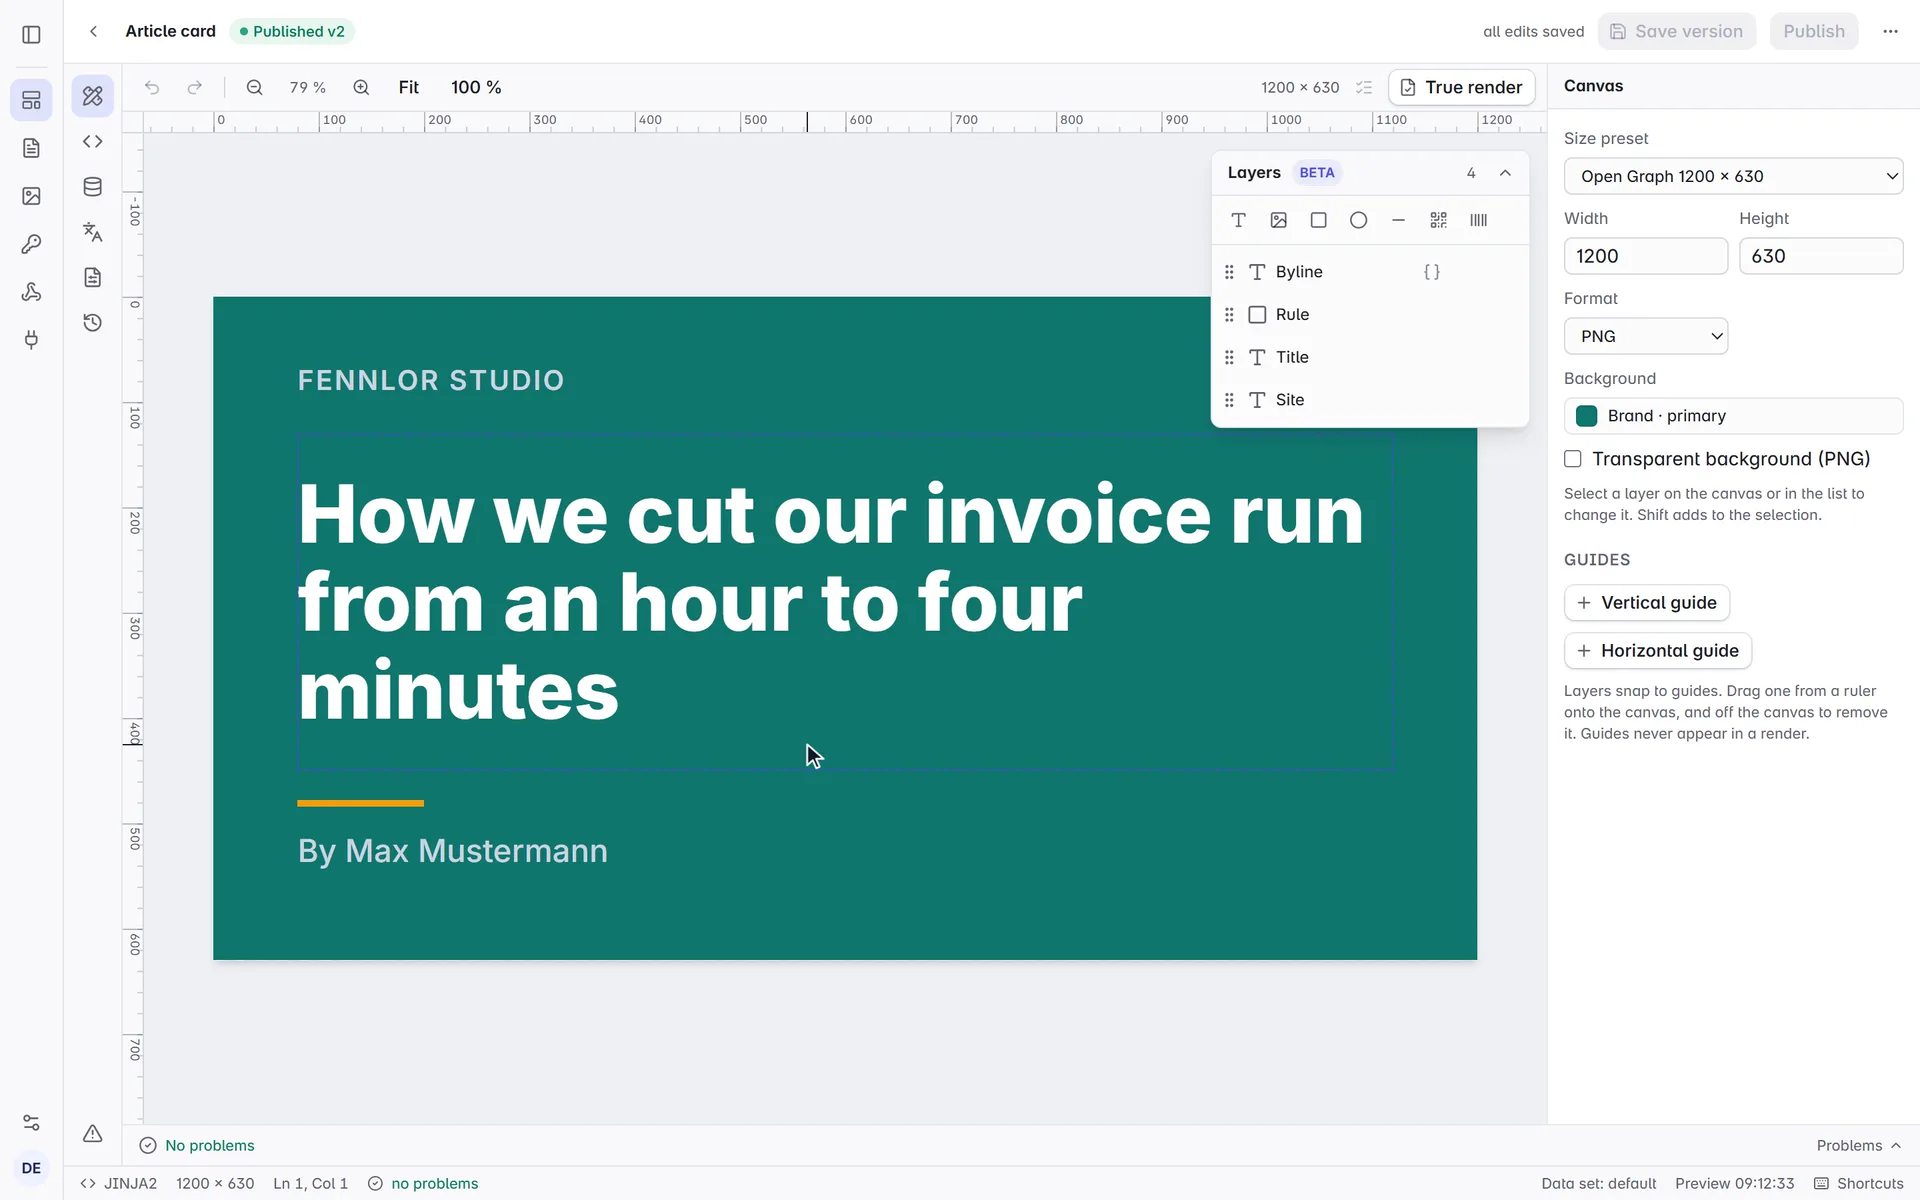Select the Byline layer

[x=1370, y=272]
